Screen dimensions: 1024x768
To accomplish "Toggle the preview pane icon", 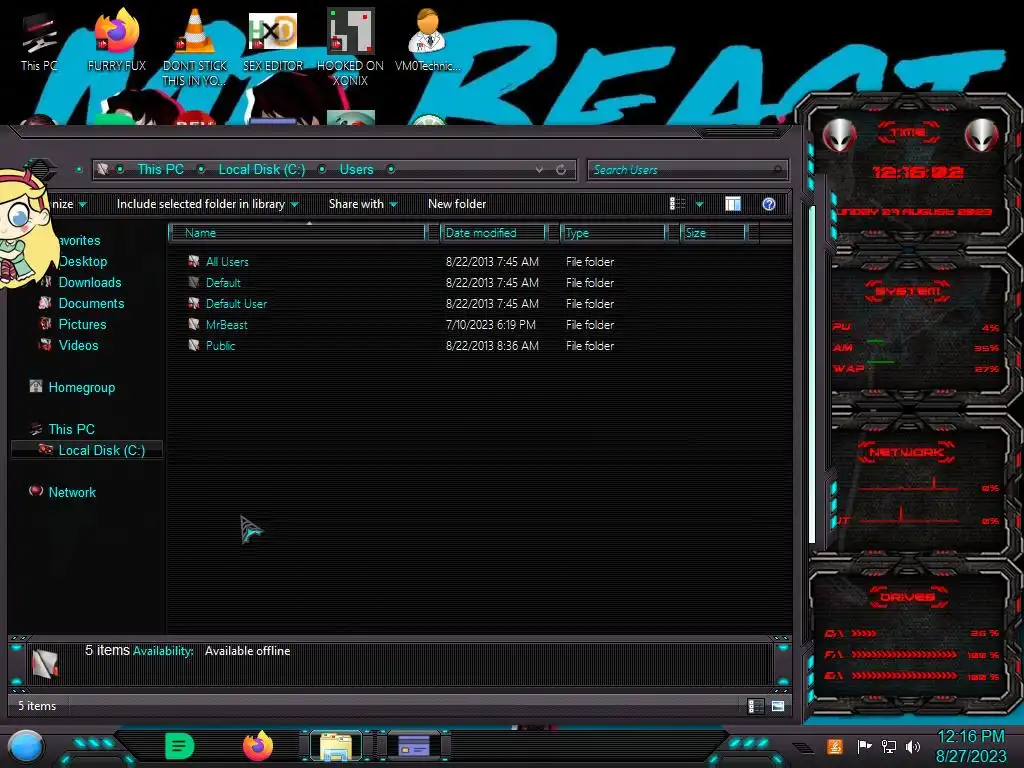I will pyautogui.click(x=733, y=204).
